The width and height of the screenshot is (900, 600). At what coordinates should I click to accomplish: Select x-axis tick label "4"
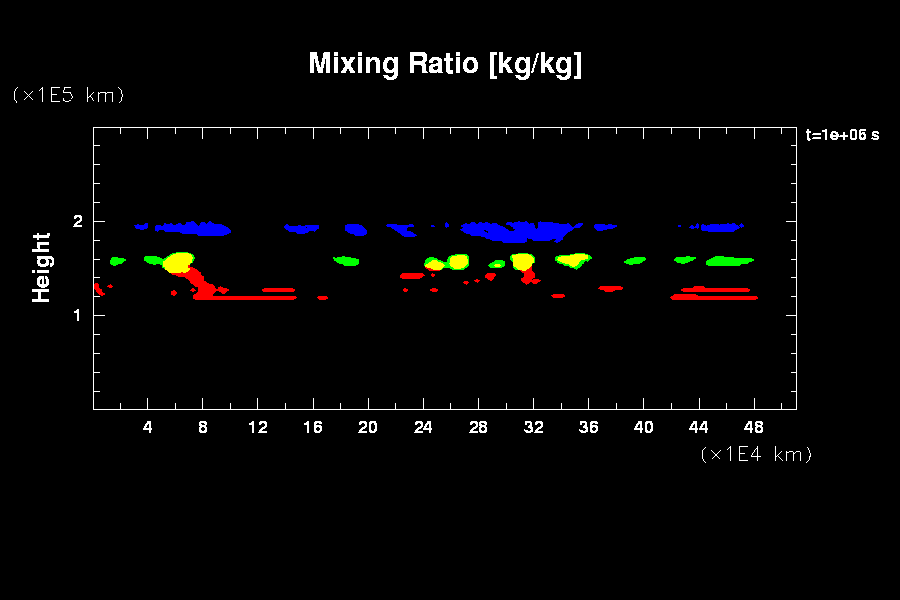(148, 427)
